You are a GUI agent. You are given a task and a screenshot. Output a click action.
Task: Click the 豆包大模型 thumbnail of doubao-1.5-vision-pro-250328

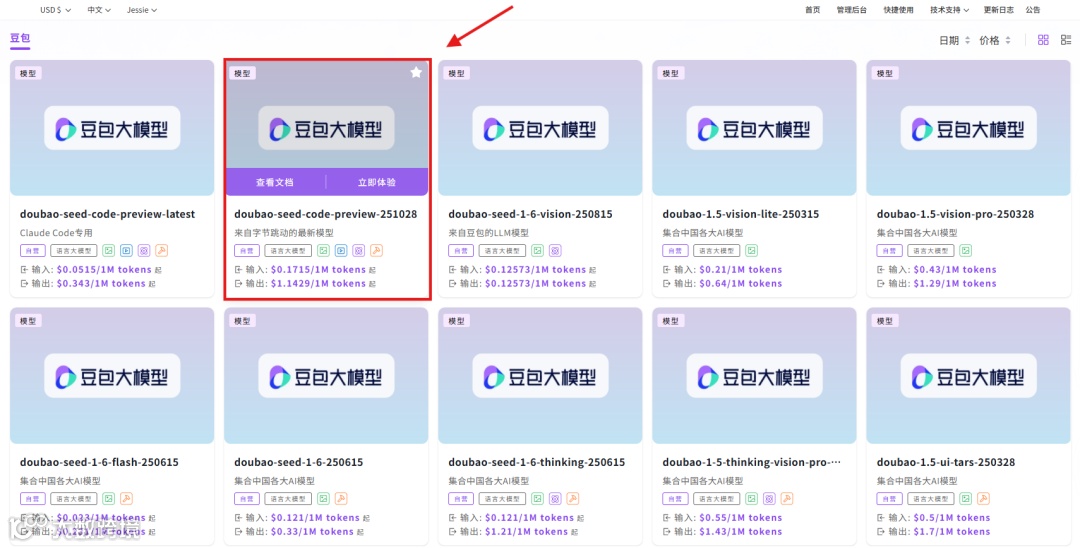click(969, 128)
